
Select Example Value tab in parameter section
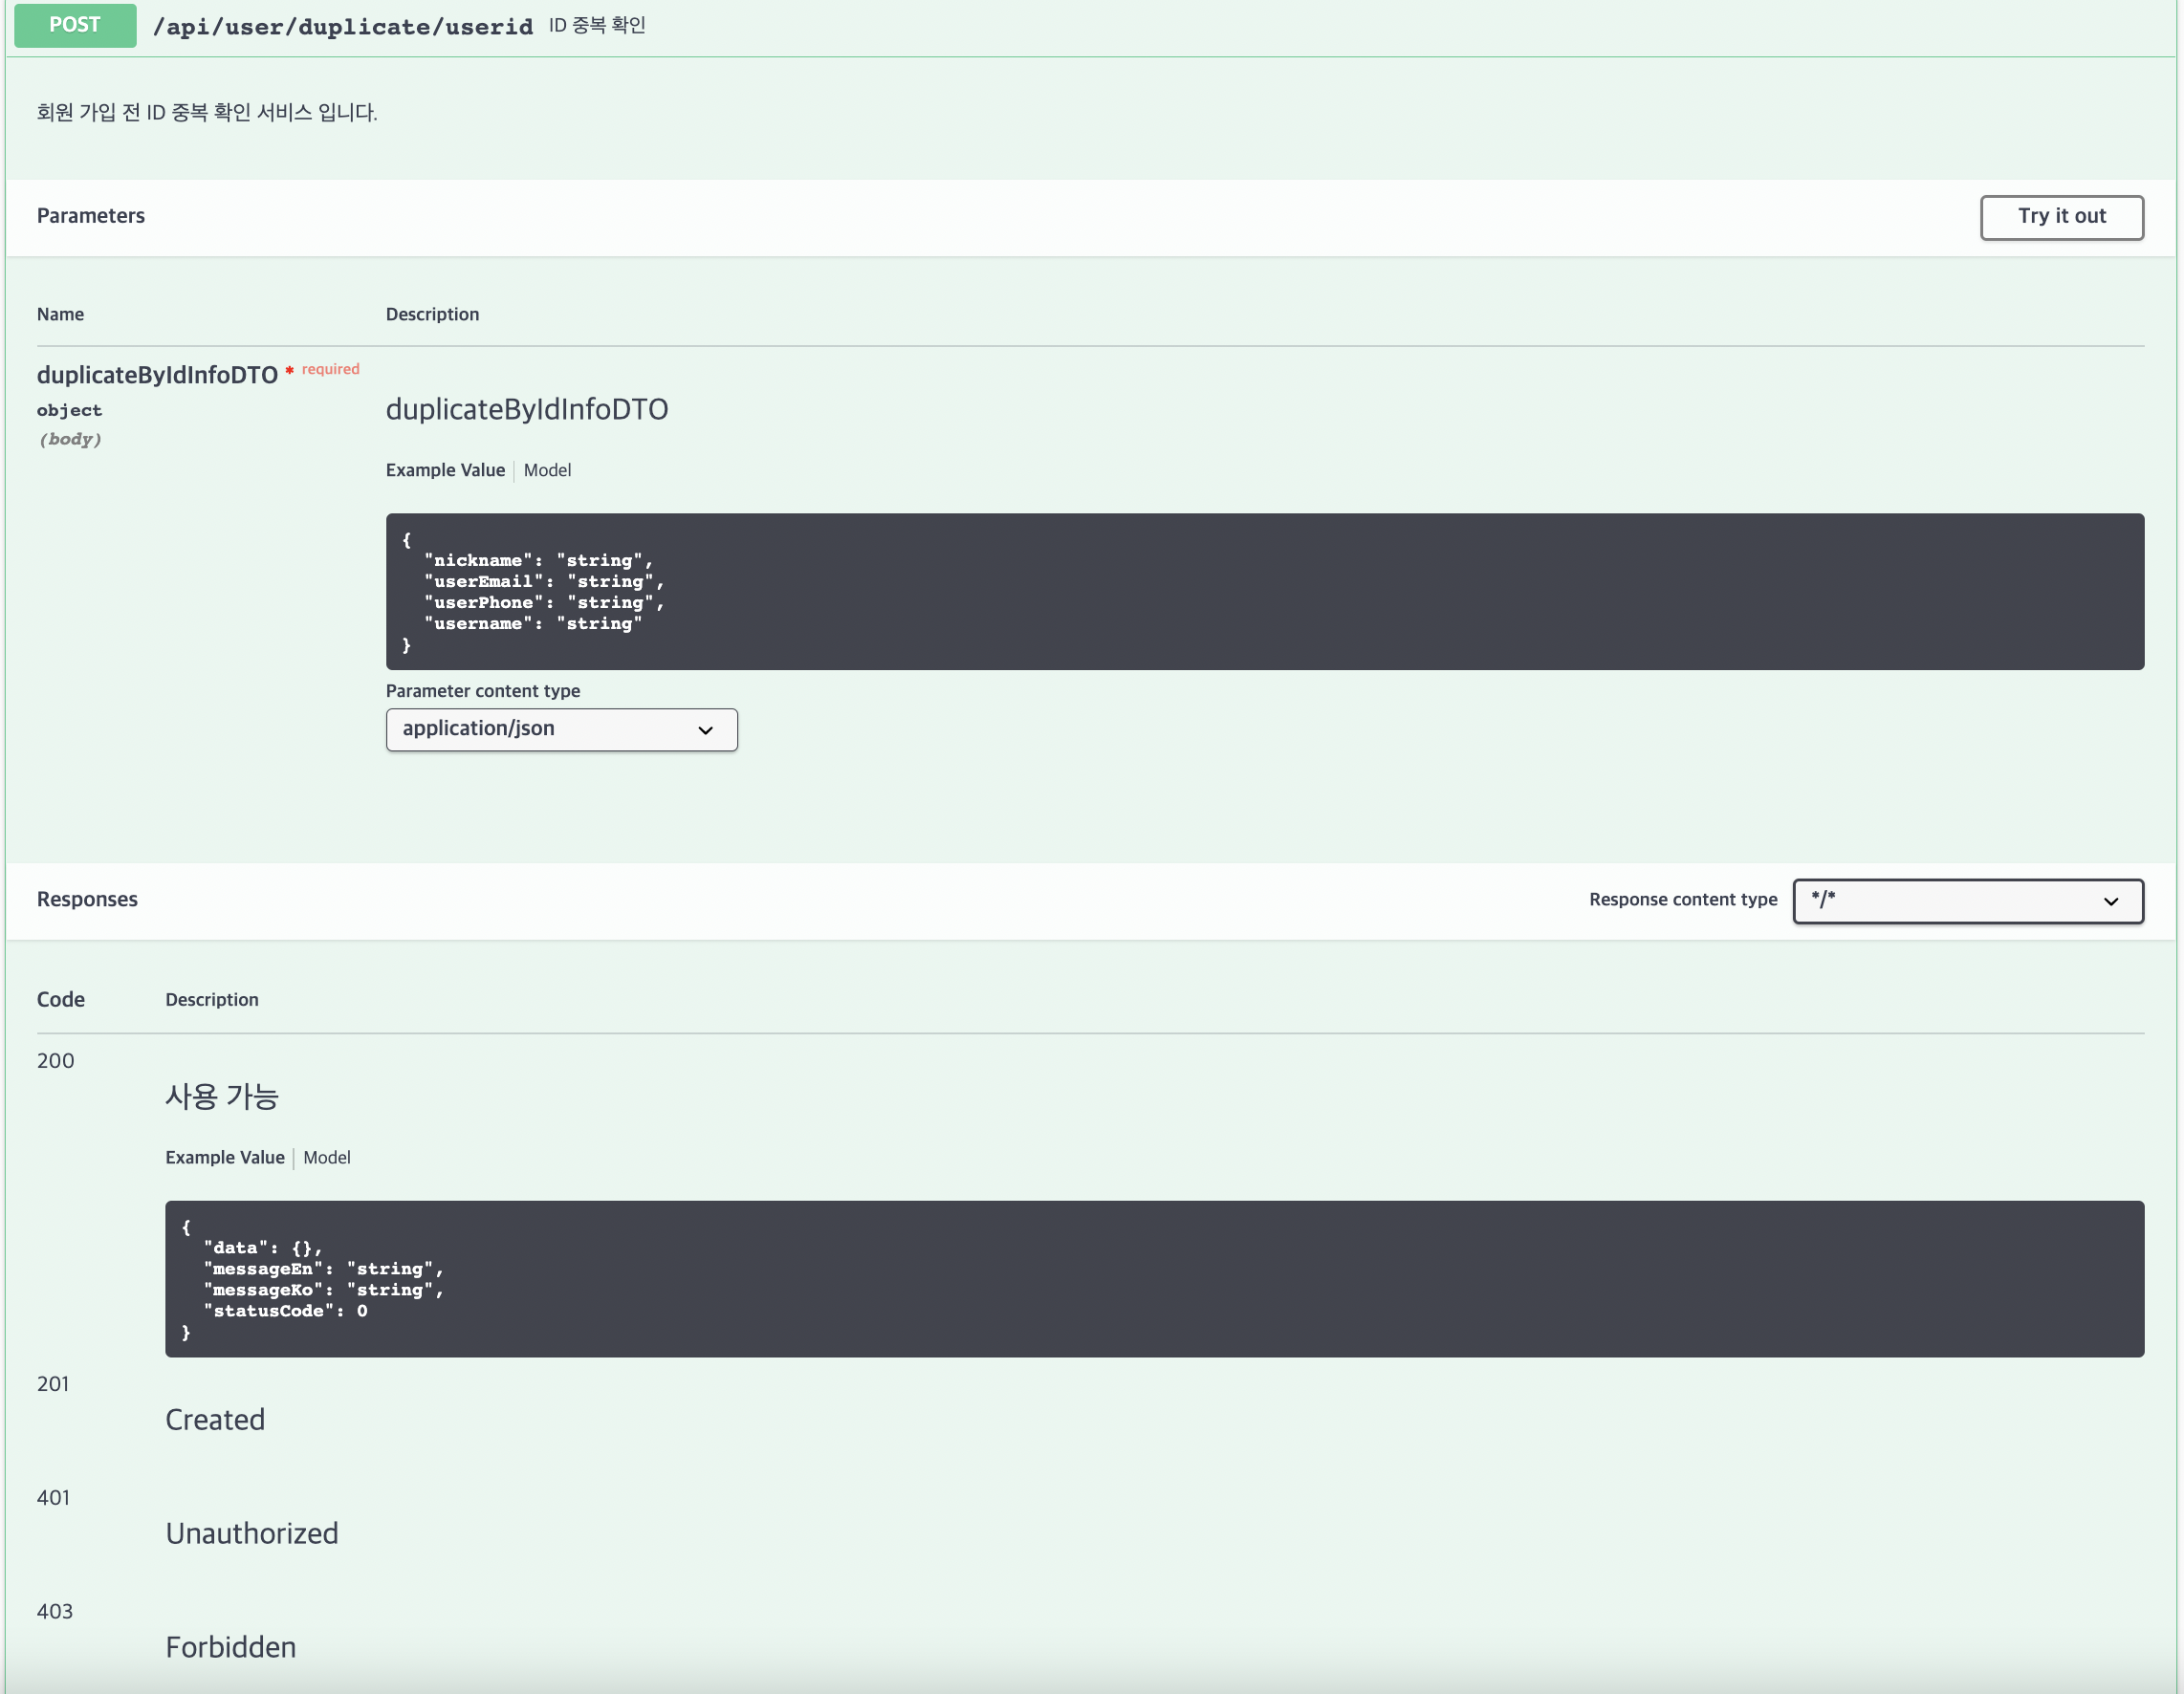click(x=445, y=470)
